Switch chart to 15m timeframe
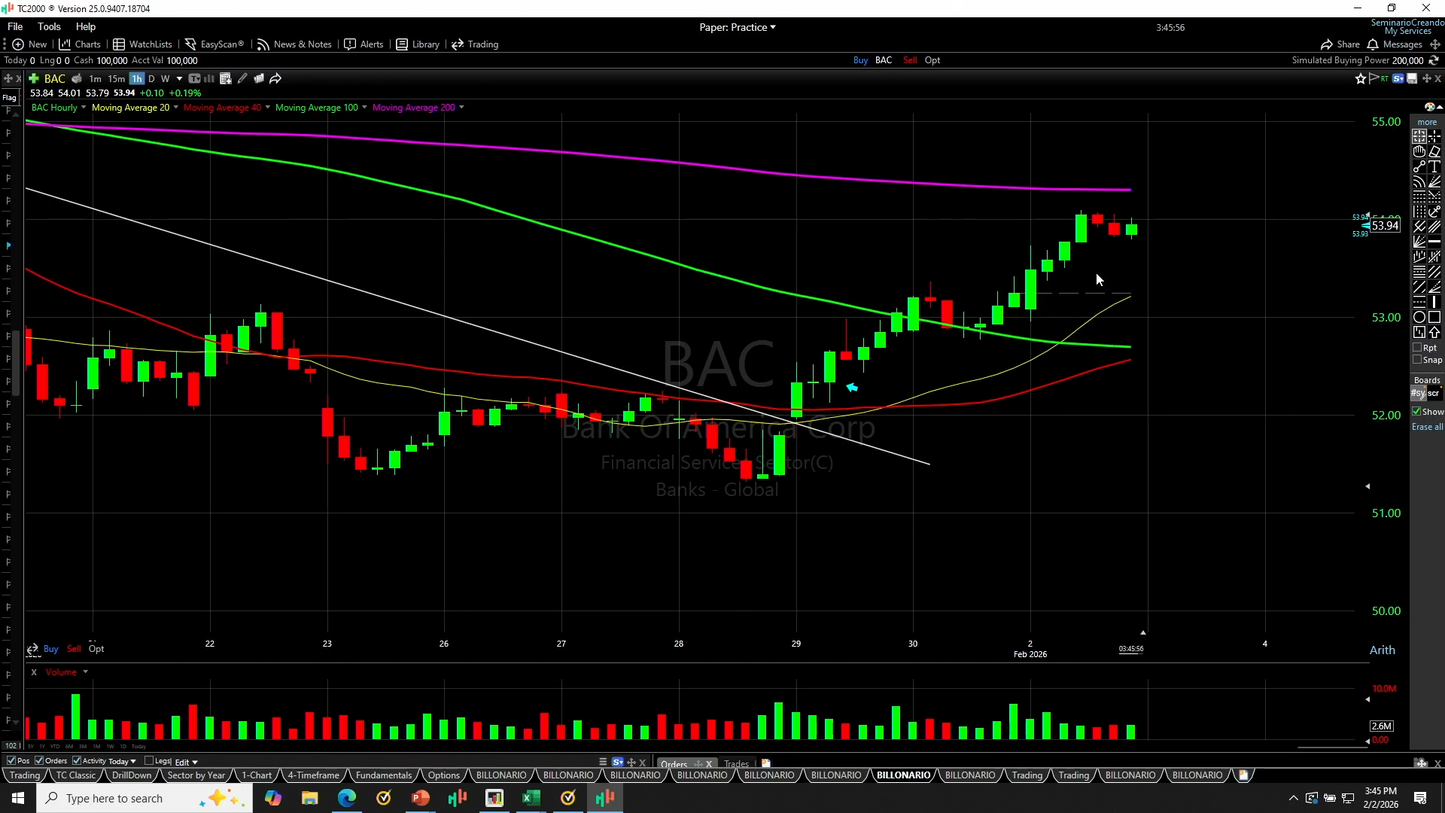 tap(116, 79)
